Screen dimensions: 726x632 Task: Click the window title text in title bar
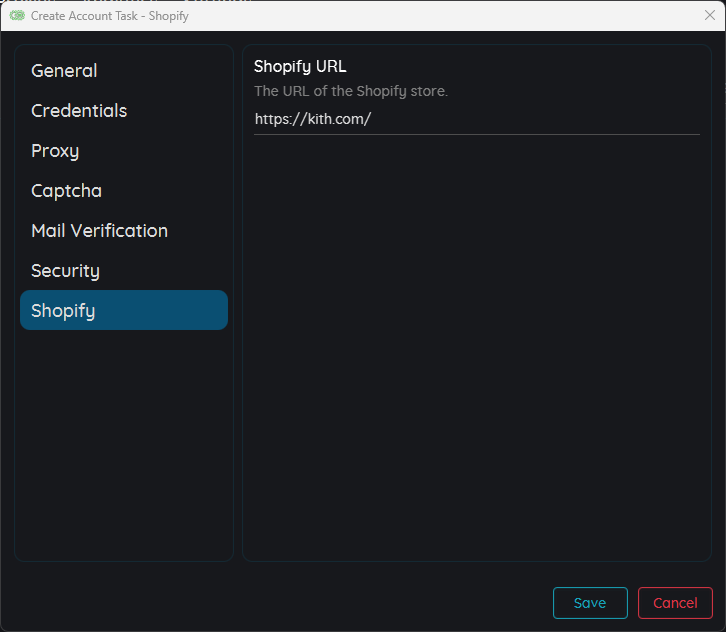(110, 16)
